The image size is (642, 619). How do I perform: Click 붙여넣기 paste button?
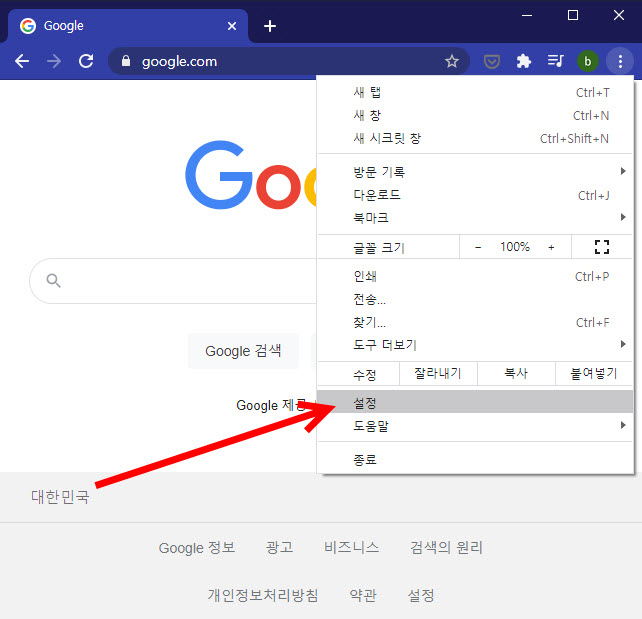coord(594,373)
